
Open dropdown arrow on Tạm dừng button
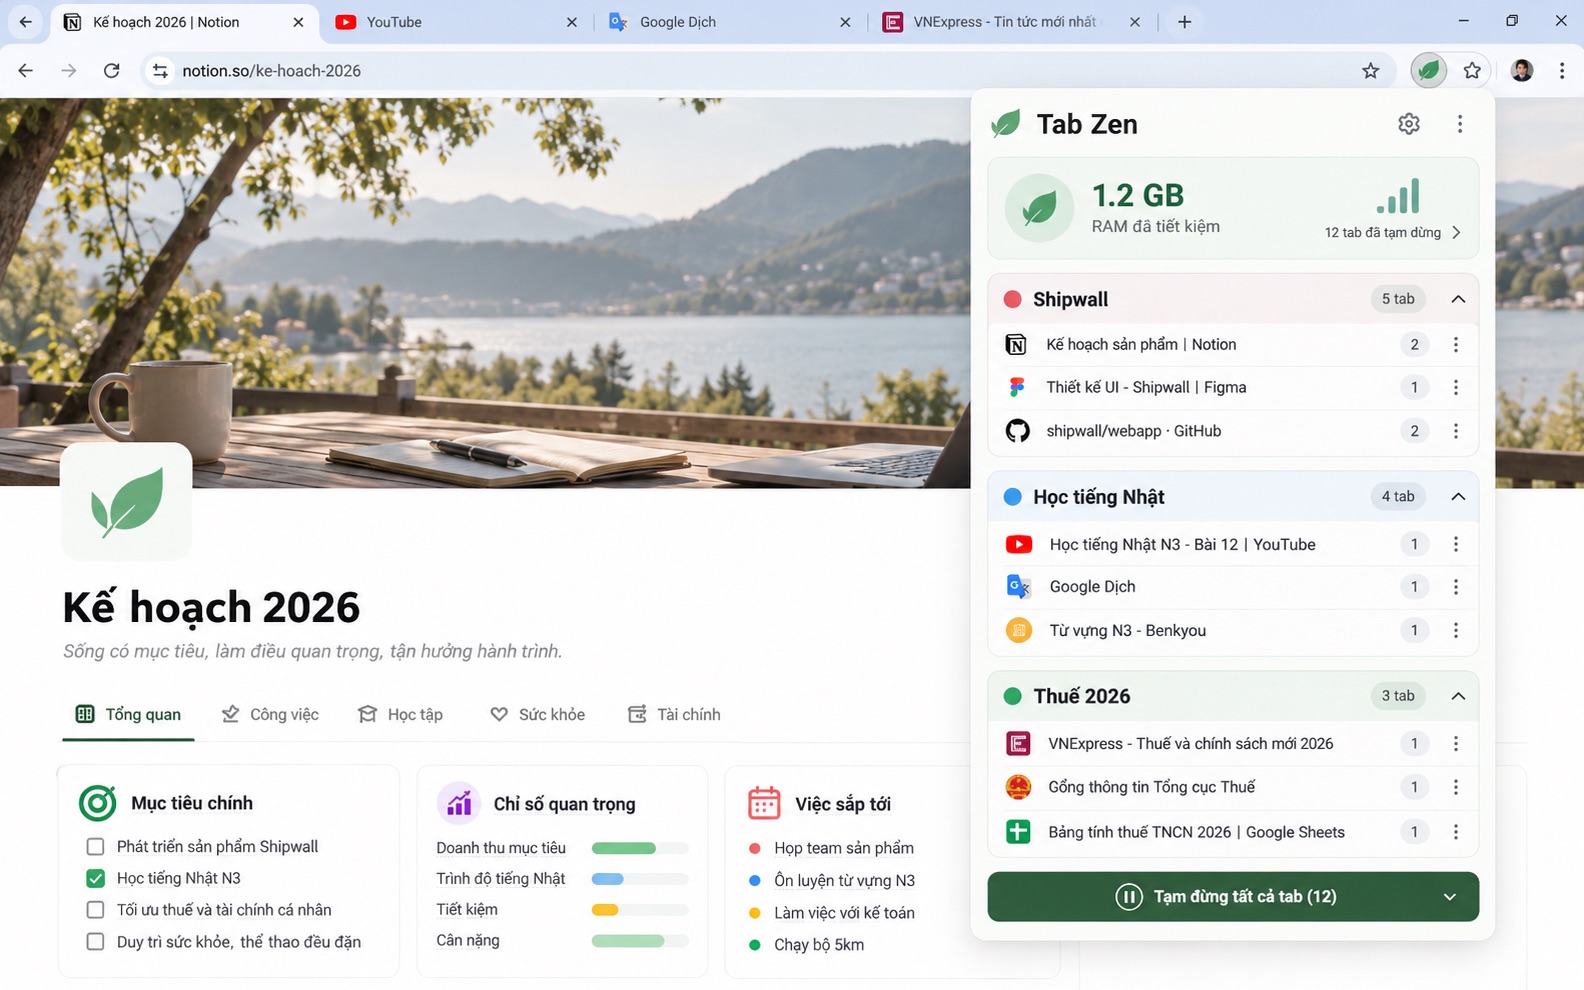coord(1449,897)
